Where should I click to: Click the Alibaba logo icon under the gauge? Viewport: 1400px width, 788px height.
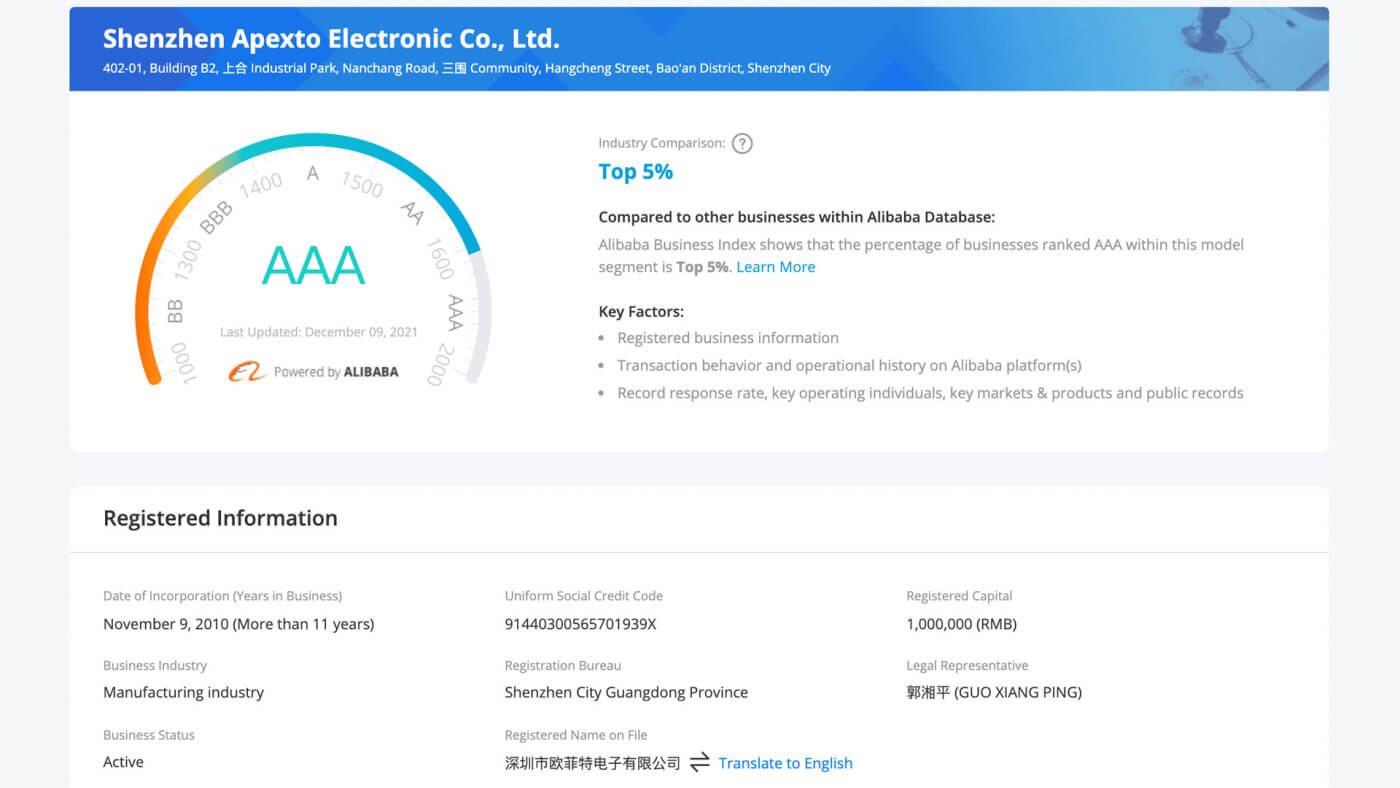[246, 372]
